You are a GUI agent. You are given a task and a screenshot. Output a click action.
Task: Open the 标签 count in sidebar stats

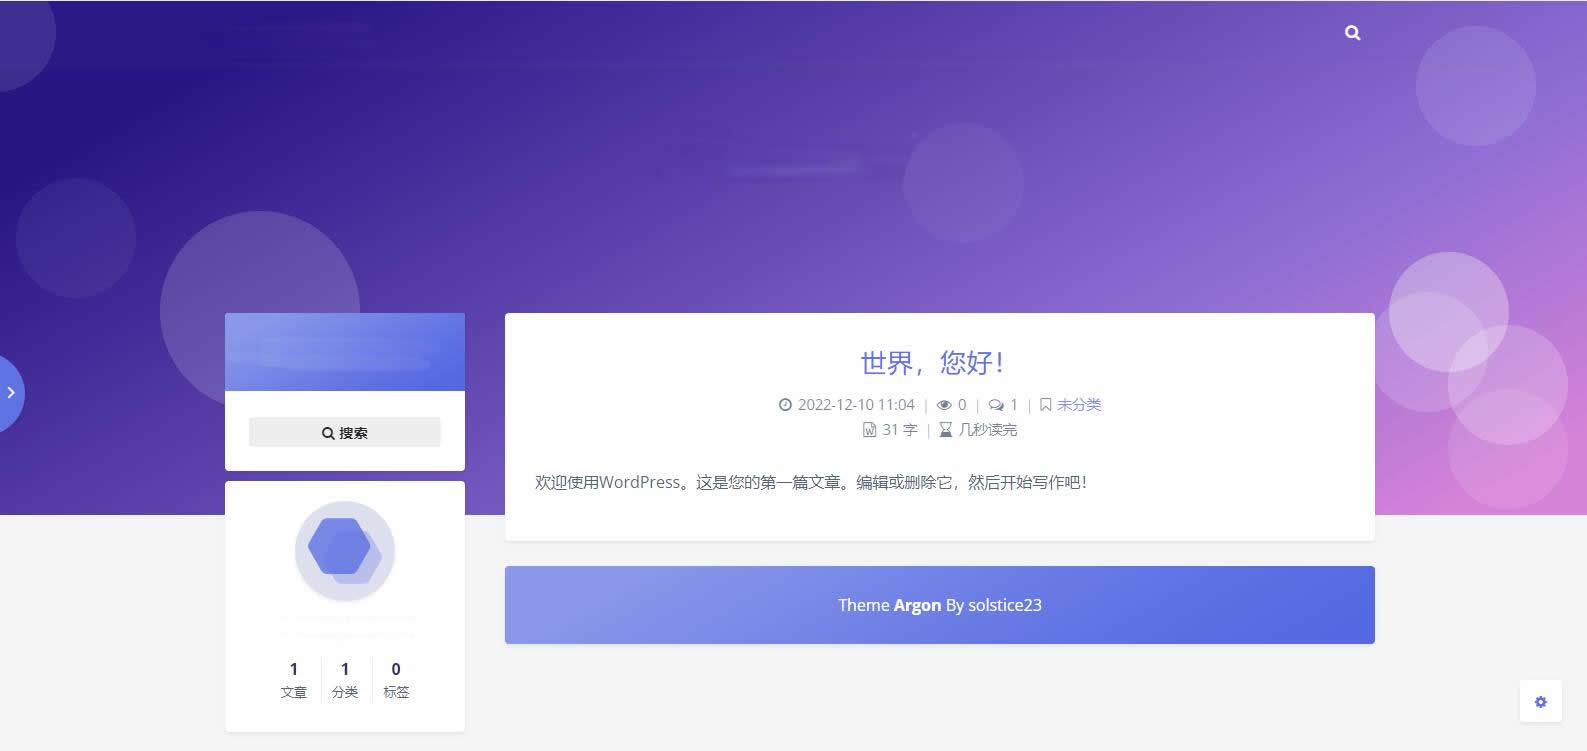[x=396, y=679]
